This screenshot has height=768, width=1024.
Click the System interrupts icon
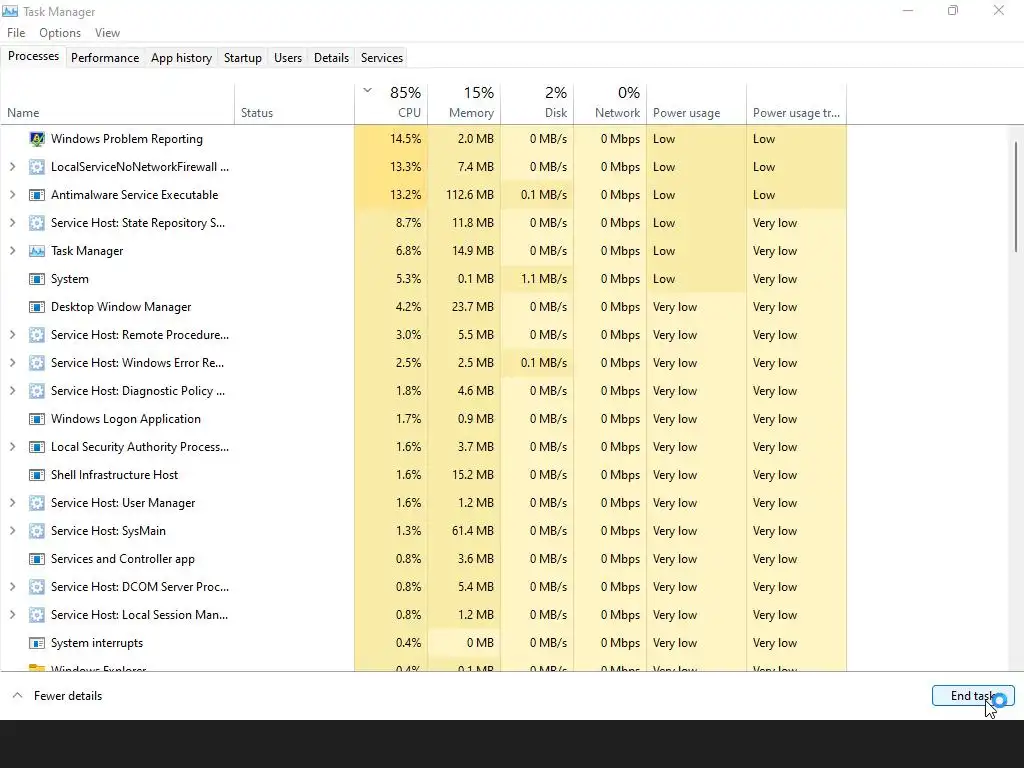[37, 643]
